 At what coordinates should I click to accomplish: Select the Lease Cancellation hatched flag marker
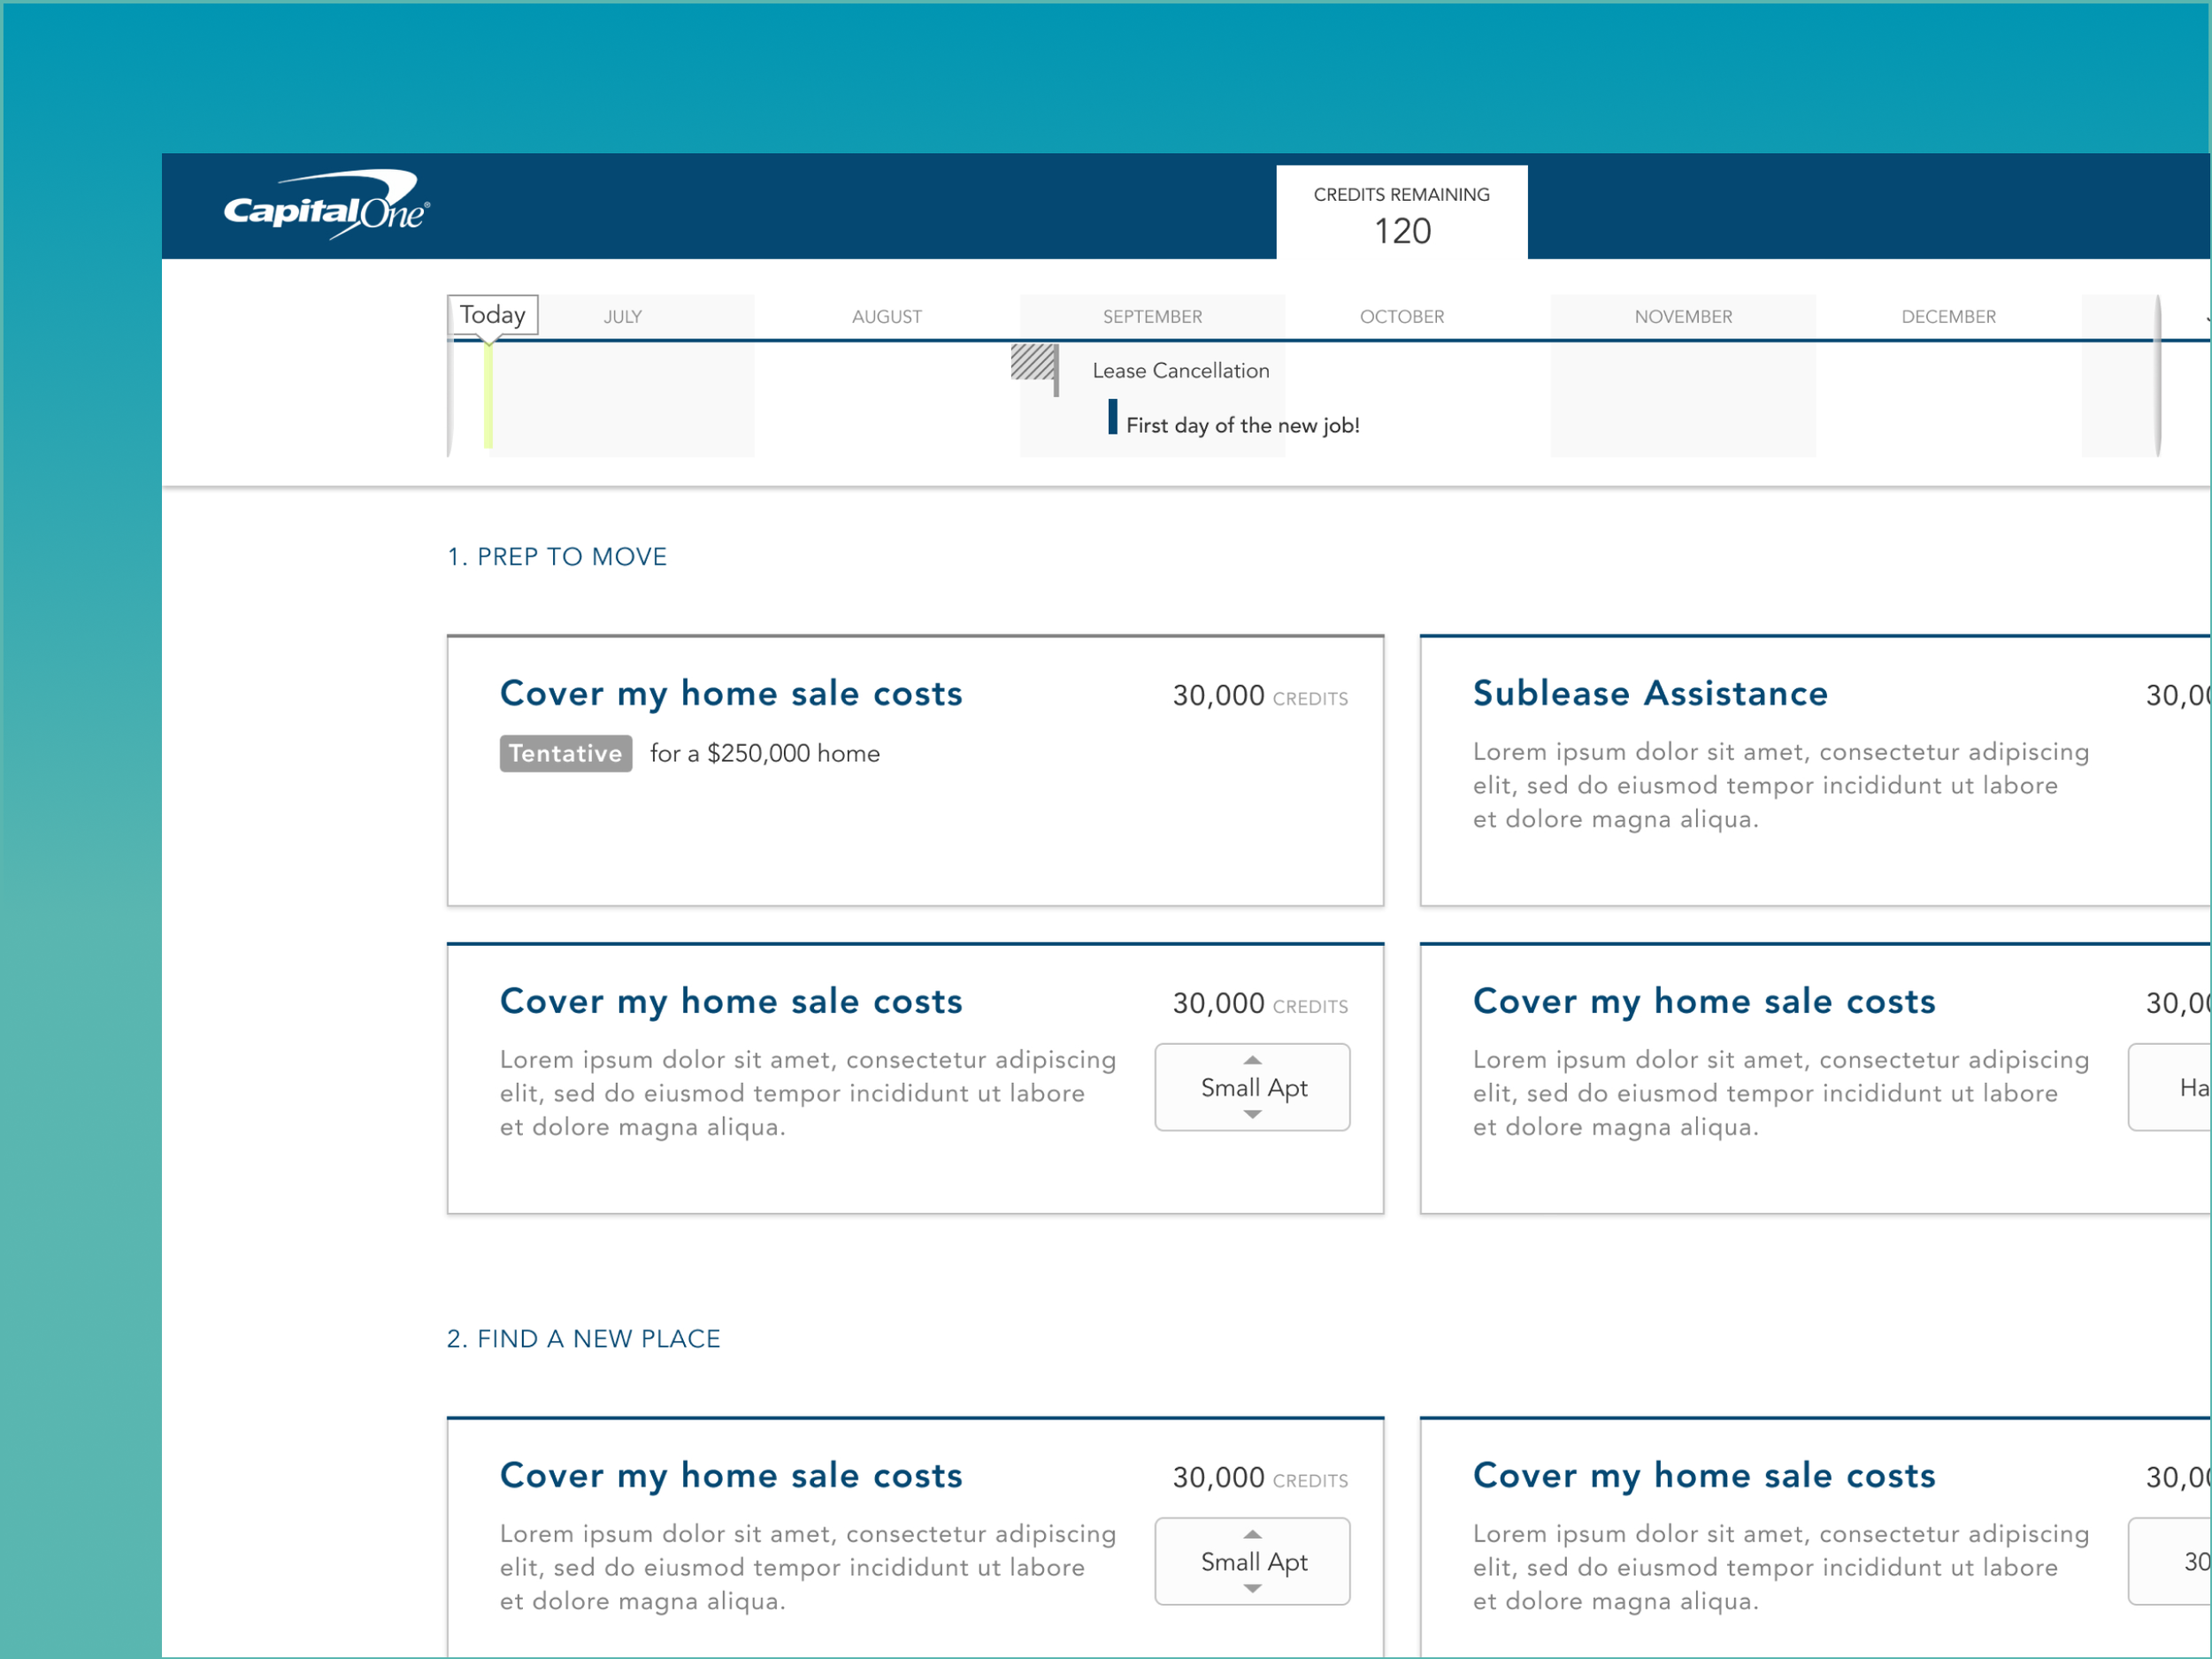coord(1033,362)
